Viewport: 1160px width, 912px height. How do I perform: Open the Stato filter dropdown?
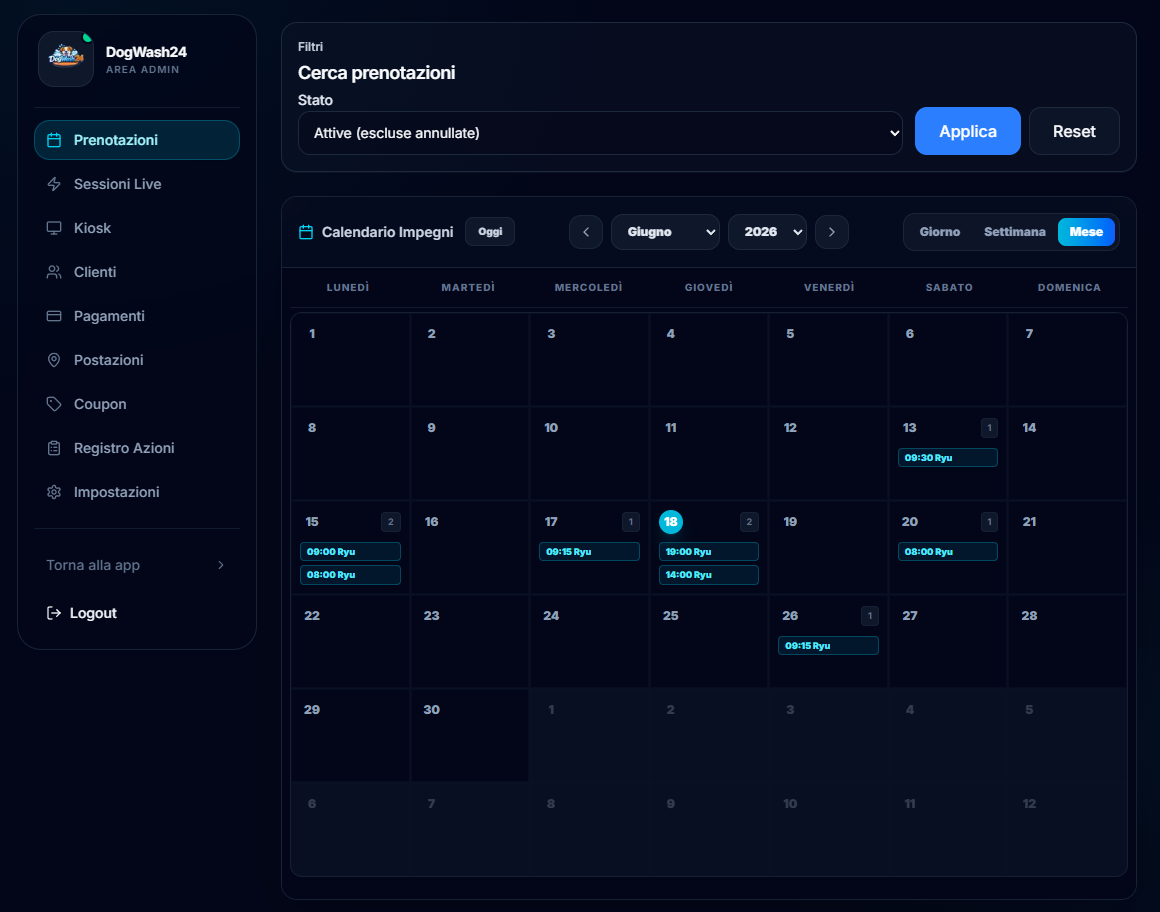point(600,133)
